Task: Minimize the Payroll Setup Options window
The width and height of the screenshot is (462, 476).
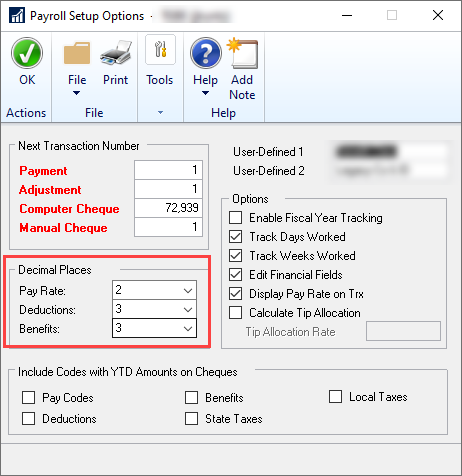Action: (347, 15)
